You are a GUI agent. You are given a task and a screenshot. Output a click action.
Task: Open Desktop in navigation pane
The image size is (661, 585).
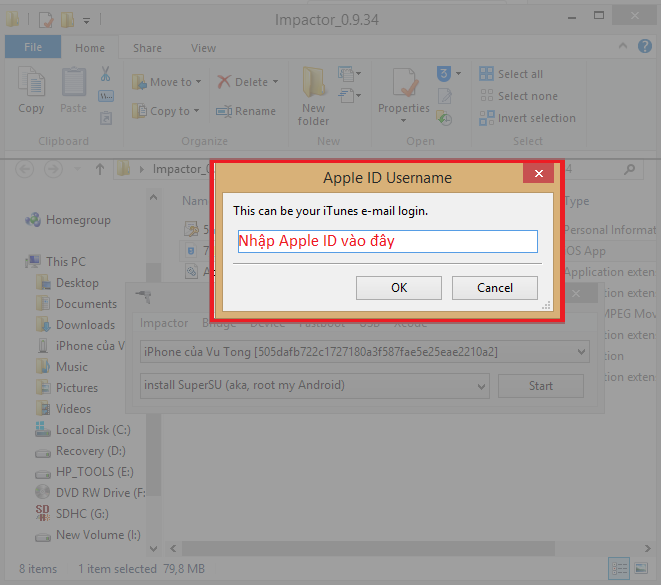point(67,282)
